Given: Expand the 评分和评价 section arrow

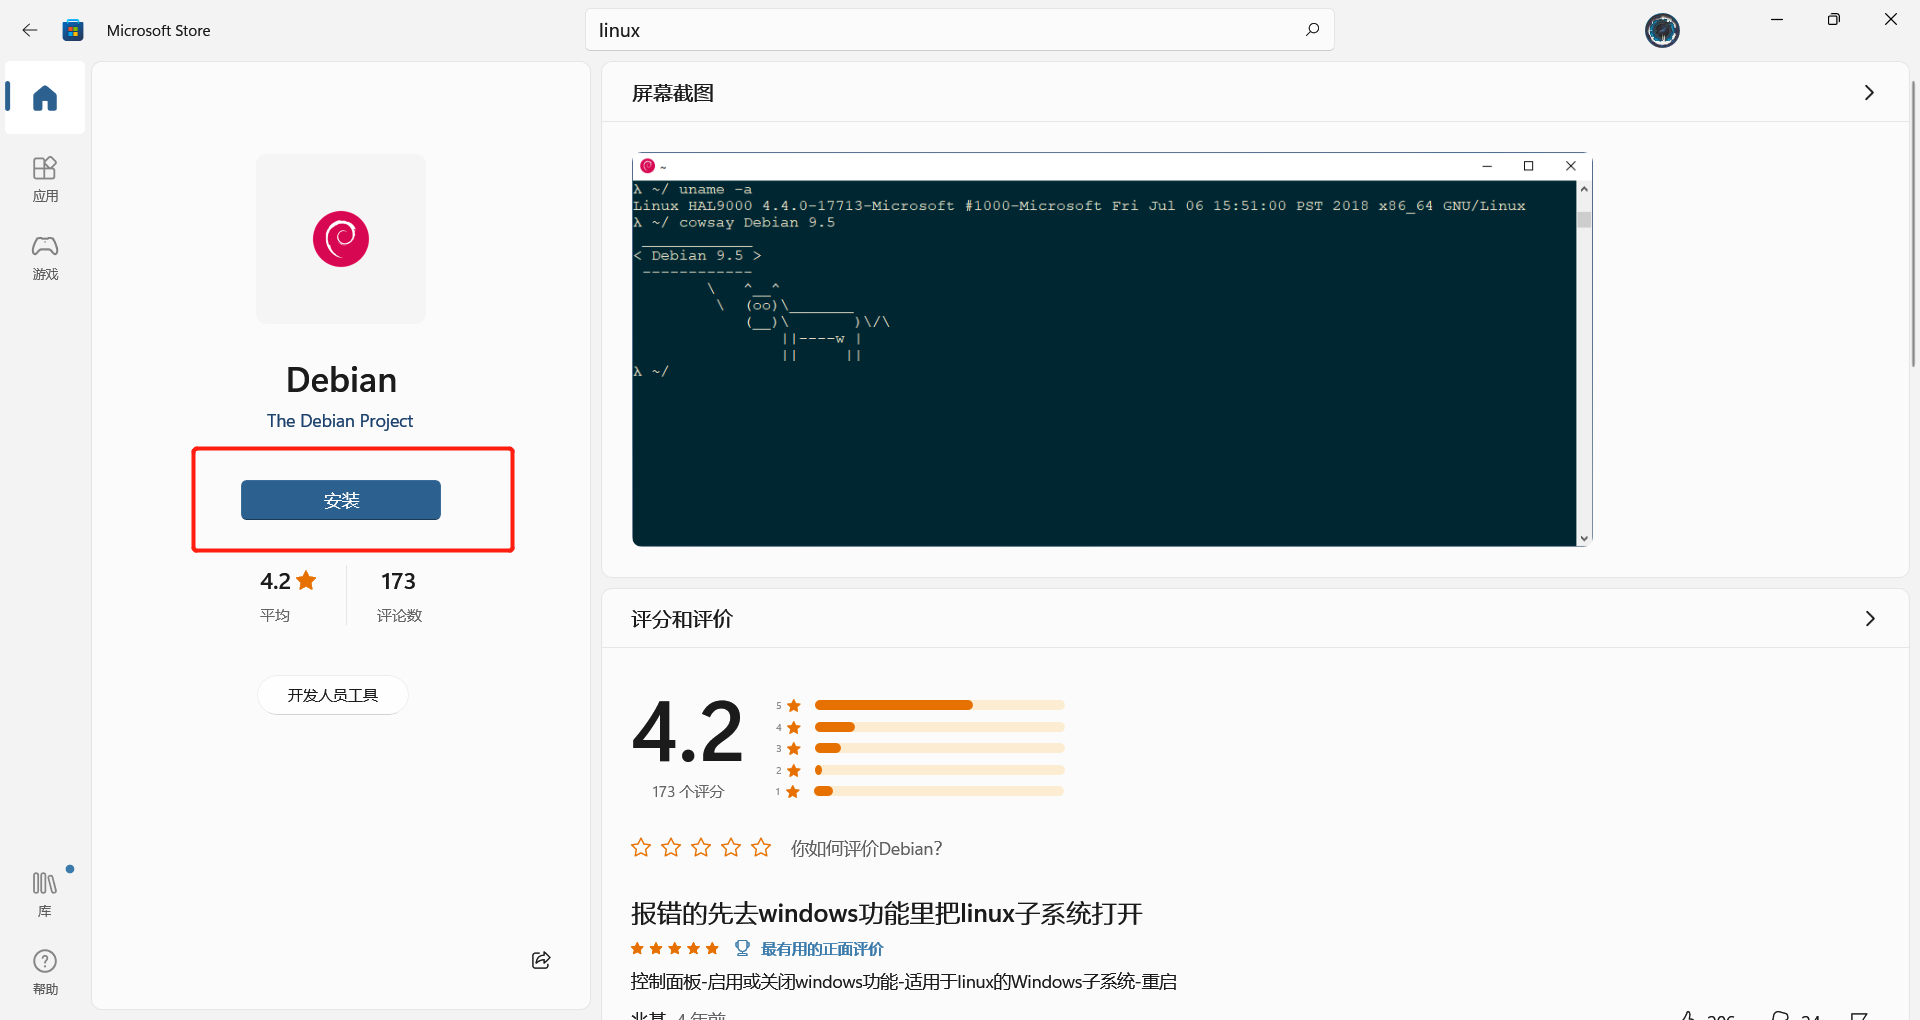Looking at the screenshot, I should 1869,619.
